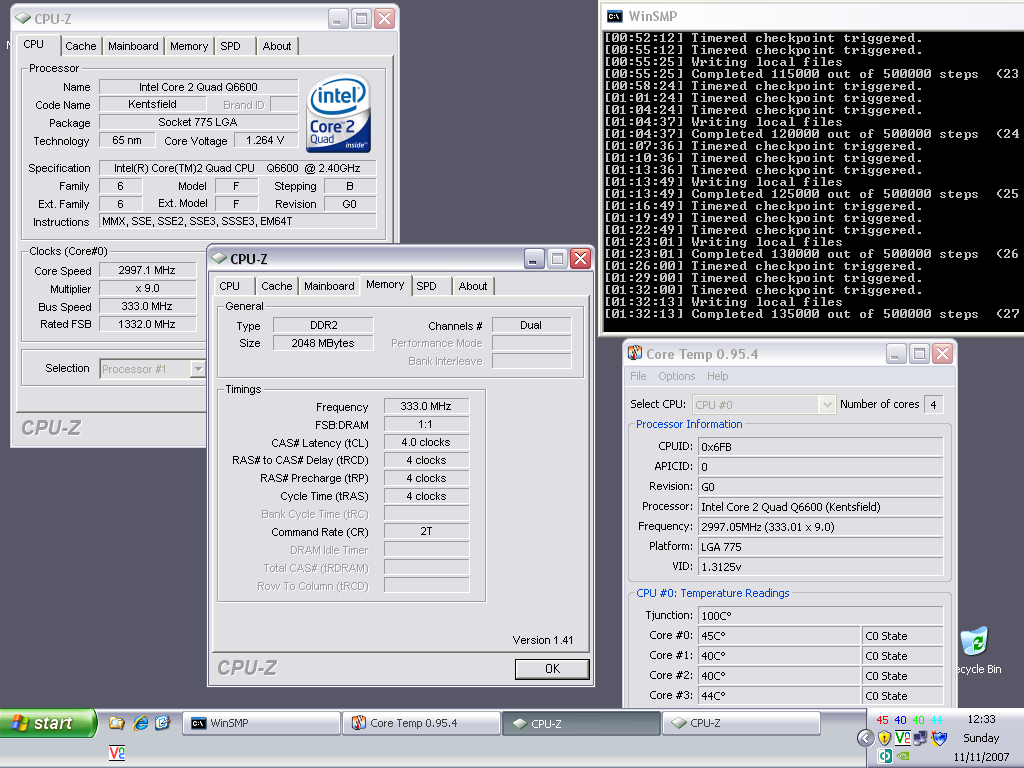
Task: Open About tab in rear CPU-Z window
Action: (x=277, y=46)
